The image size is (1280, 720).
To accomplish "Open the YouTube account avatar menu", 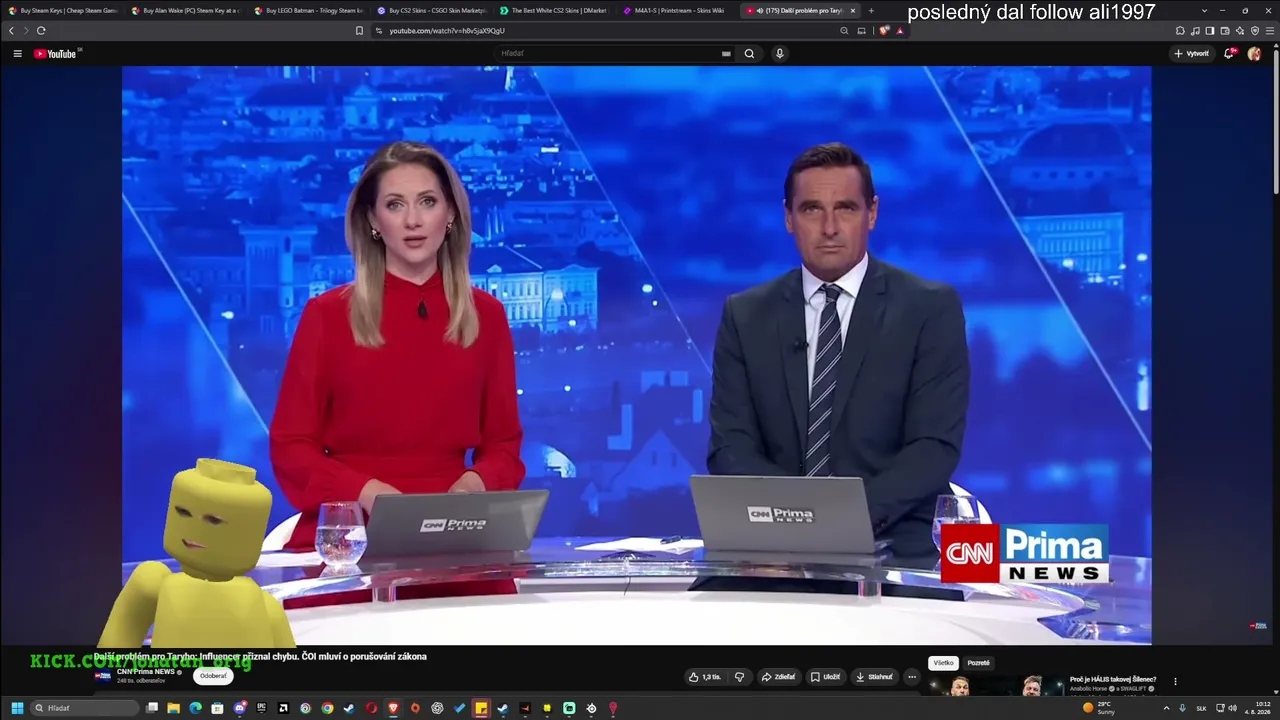I will point(1255,54).
